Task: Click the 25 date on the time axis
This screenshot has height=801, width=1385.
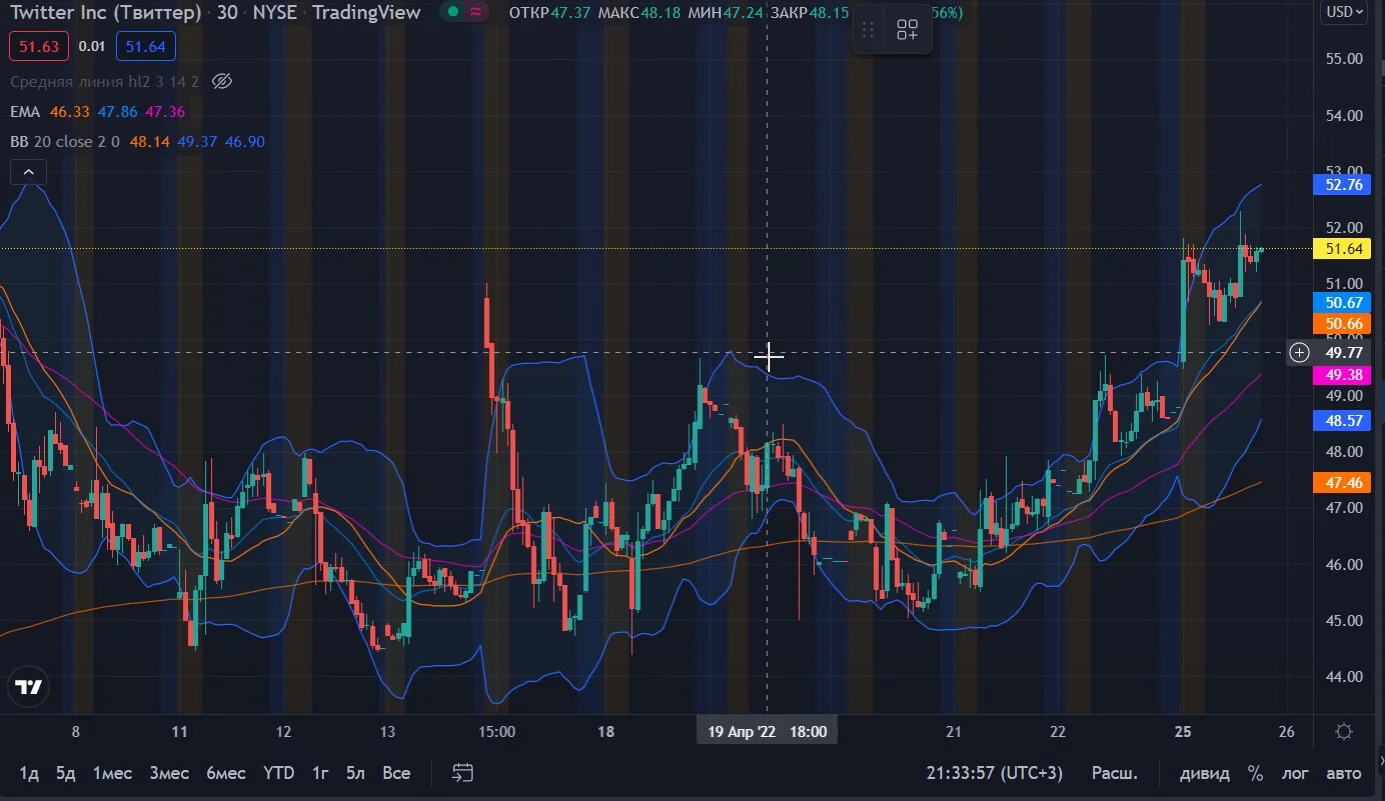Action: pos(1183,731)
